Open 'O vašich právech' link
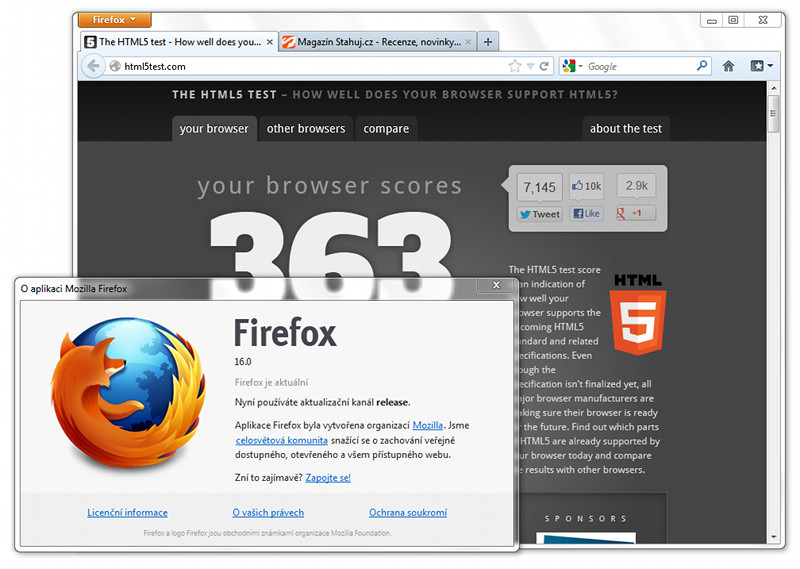Screen dimensions: 800x569 pos(268,512)
